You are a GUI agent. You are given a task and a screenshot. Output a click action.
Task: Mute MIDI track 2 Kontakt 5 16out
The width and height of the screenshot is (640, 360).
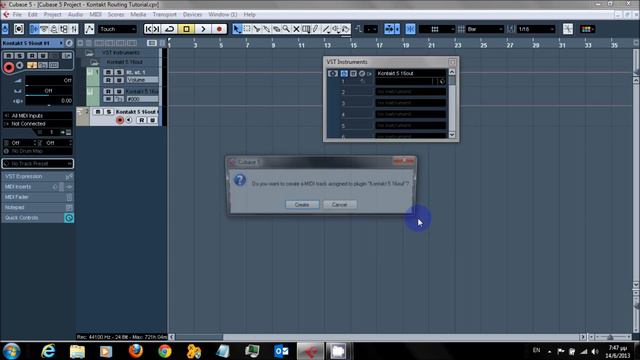(x=98, y=111)
